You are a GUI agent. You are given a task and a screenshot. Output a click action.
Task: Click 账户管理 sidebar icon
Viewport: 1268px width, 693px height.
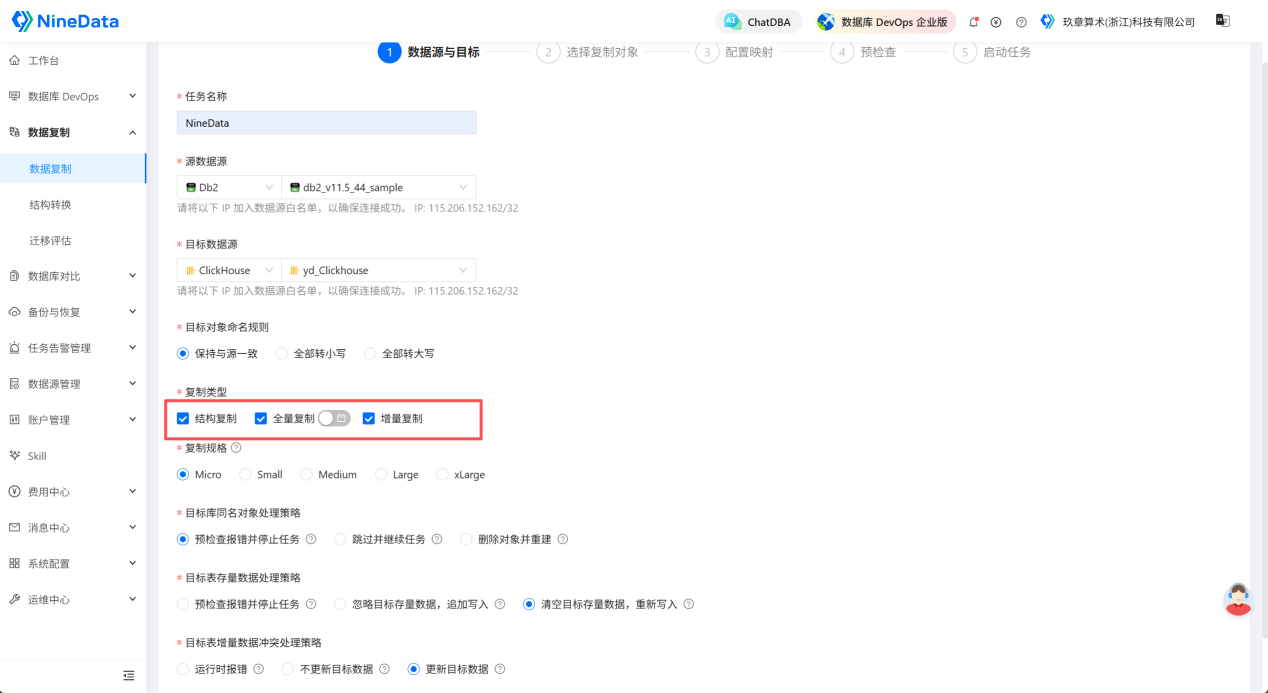(14, 420)
